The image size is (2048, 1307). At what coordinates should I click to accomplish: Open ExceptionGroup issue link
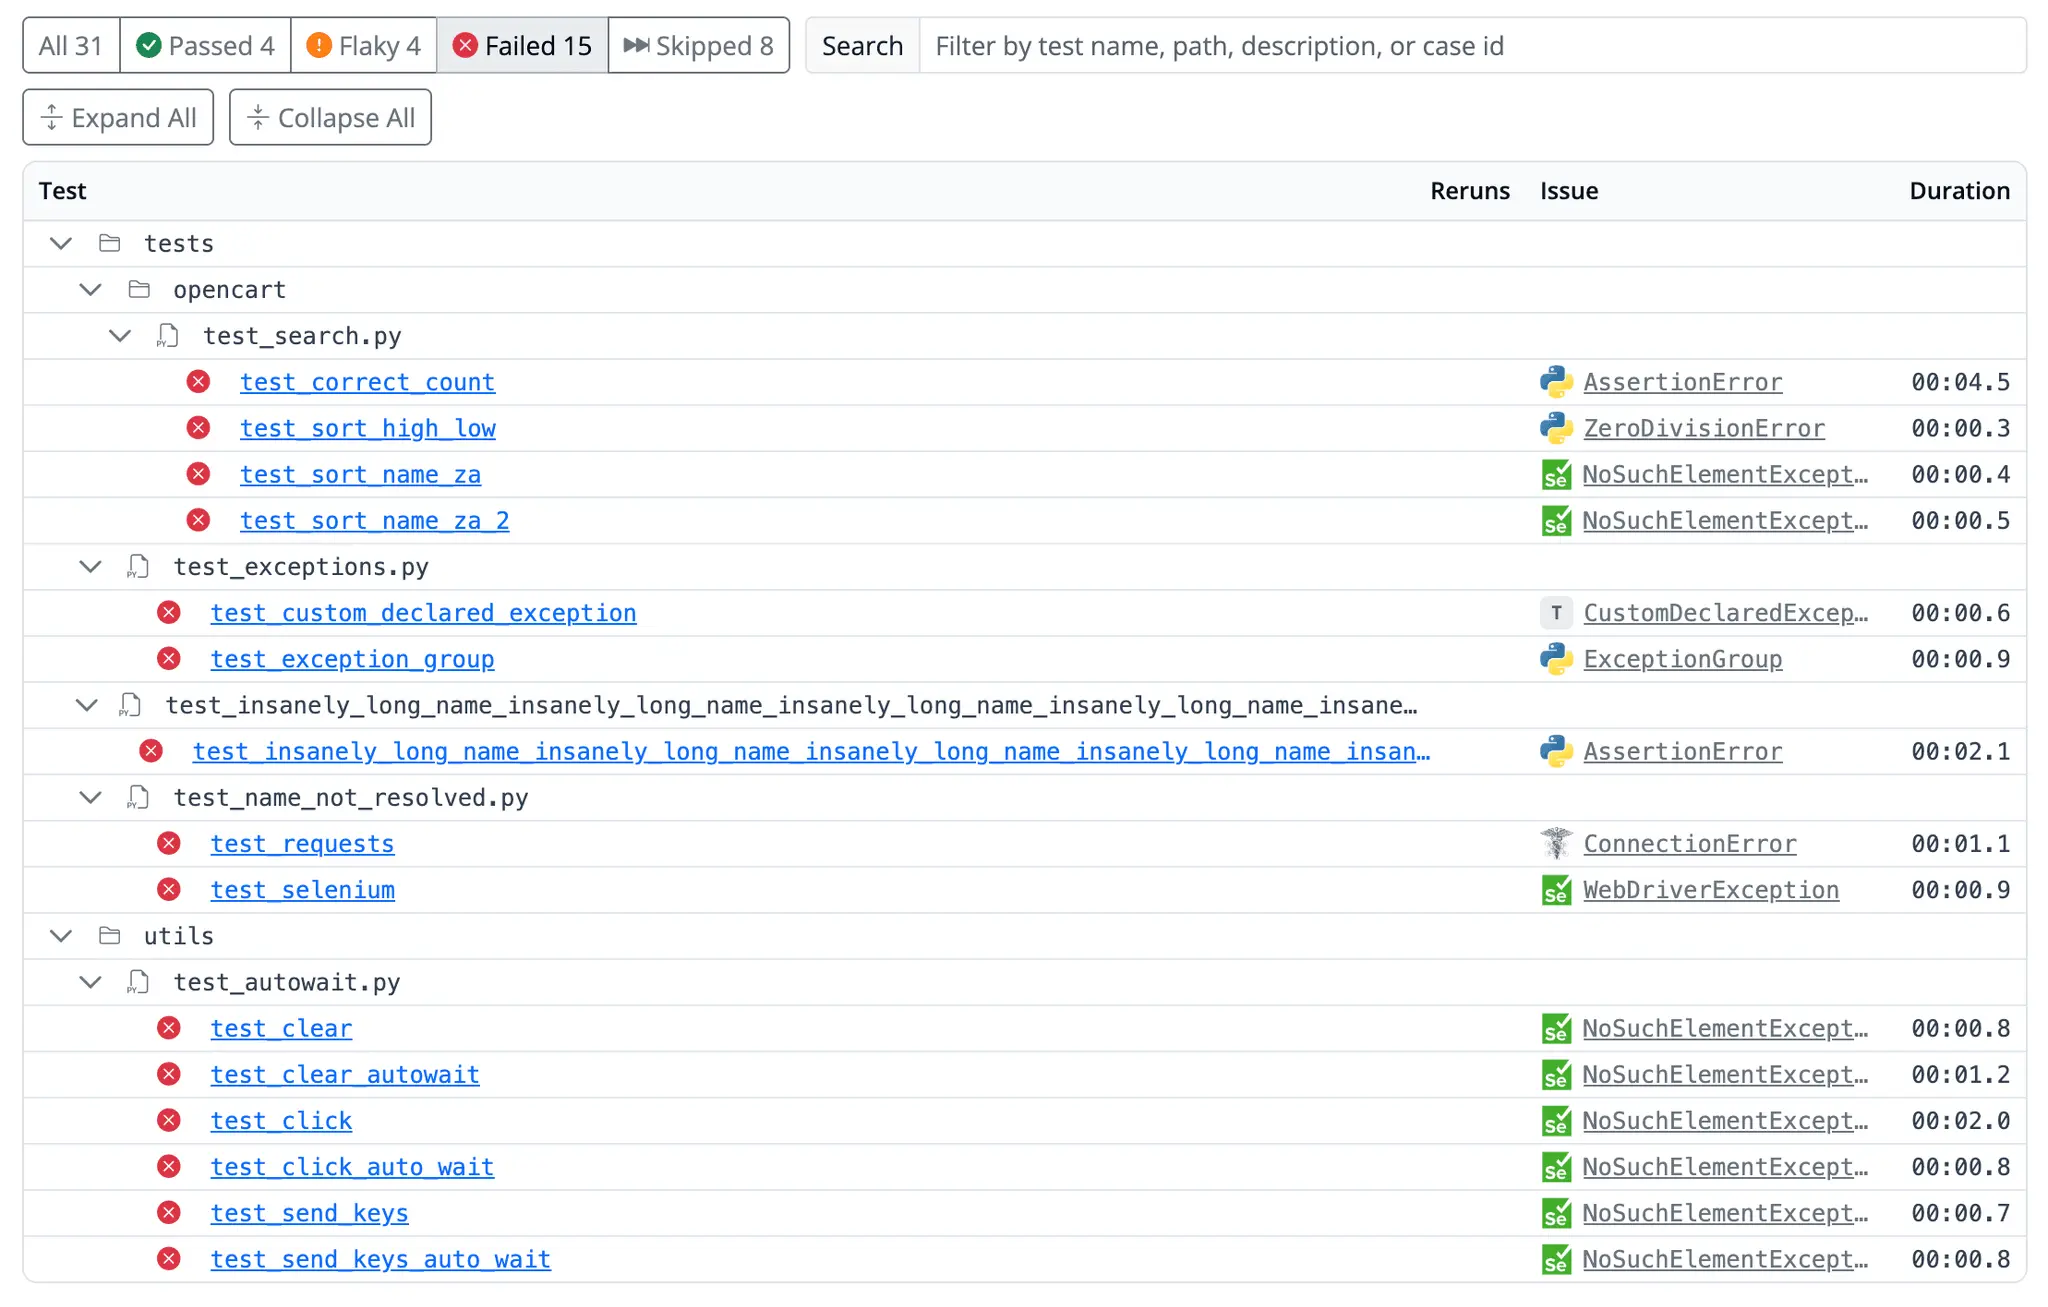point(1683,659)
